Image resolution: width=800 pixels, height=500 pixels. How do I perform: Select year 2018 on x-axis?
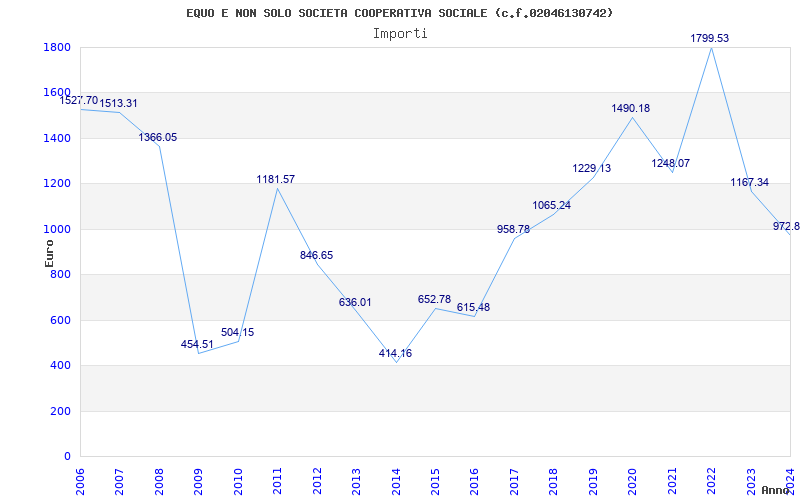tap(554, 481)
